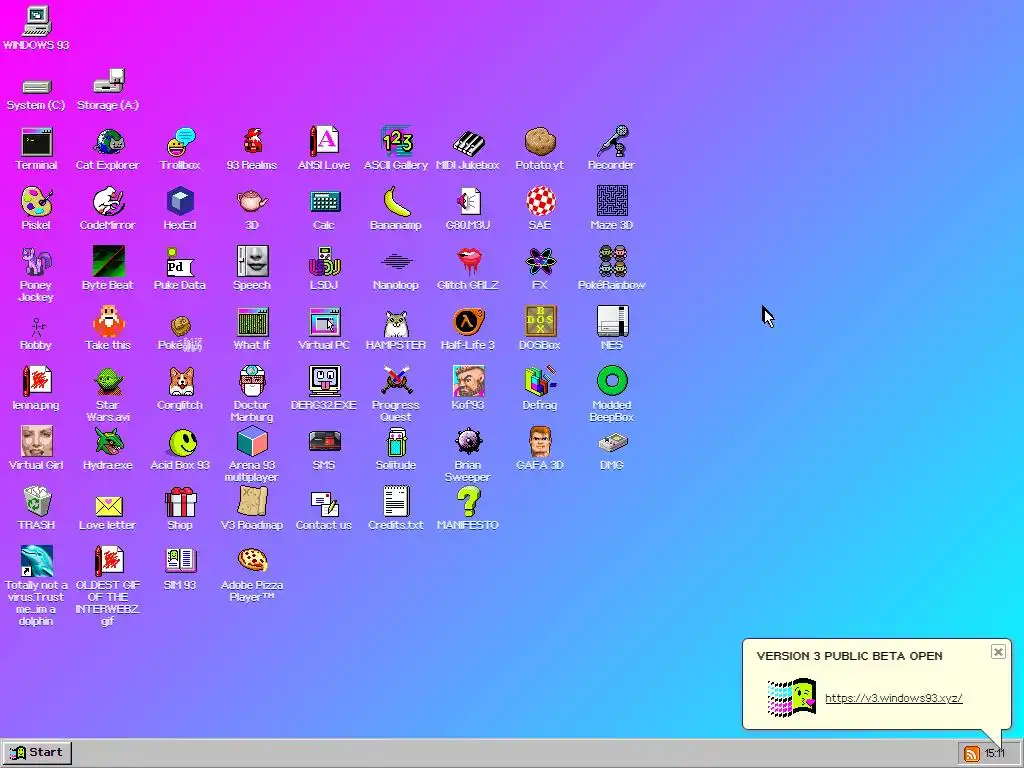Open Storage (A:) drive
The image size is (1024, 768).
coord(108,81)
